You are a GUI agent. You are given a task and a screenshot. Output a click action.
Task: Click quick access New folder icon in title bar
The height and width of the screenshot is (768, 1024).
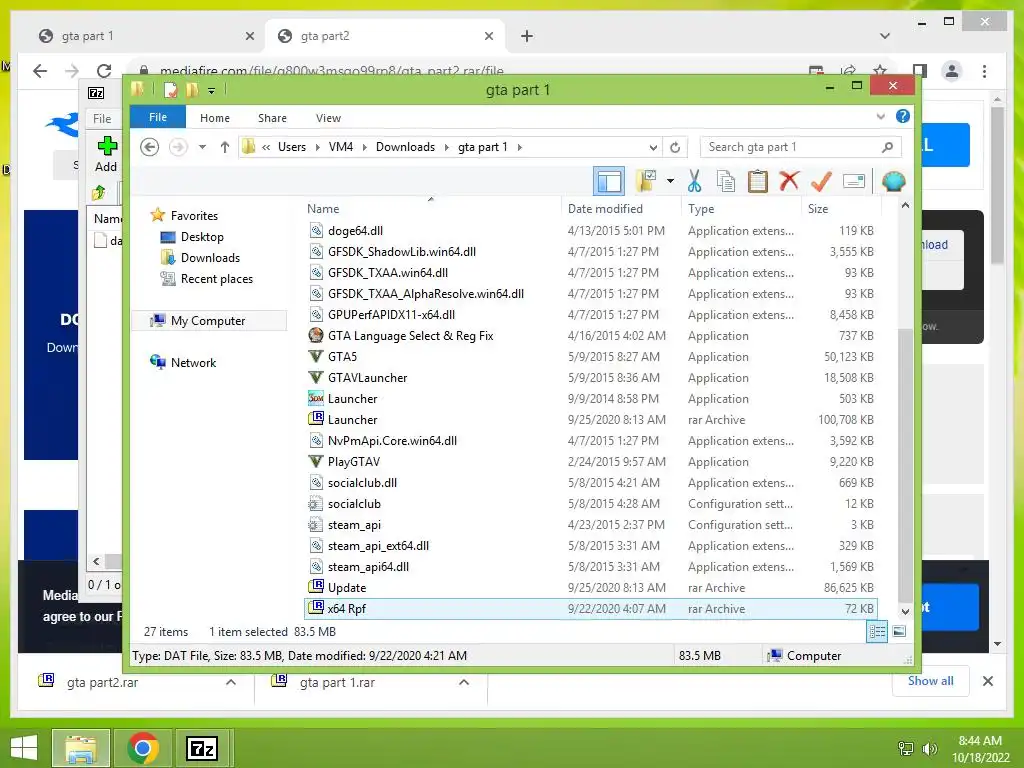[192, 90]
